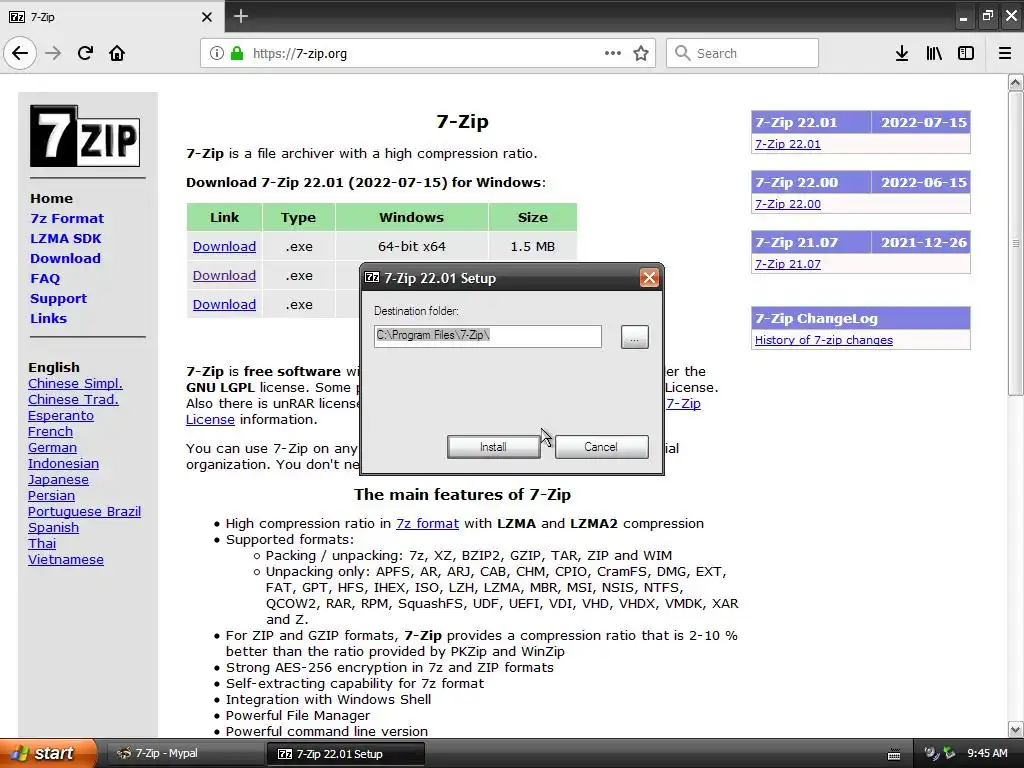Open 7z Format in the sidebar
Screen dimensions: 1024x768
pos(67,219)
